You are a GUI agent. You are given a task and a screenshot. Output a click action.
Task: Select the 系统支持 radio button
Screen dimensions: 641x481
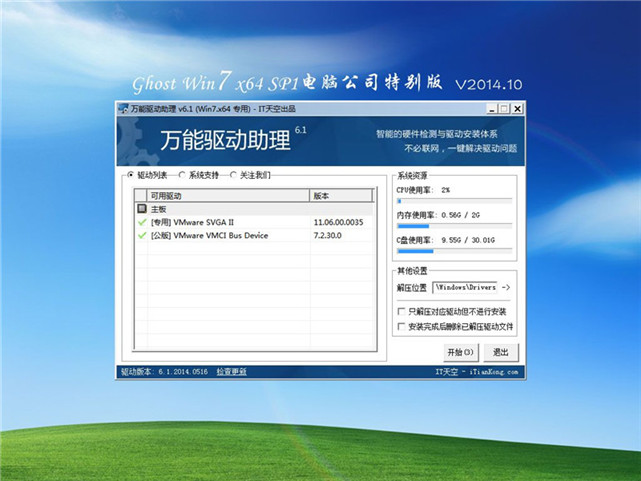point(181,175)
